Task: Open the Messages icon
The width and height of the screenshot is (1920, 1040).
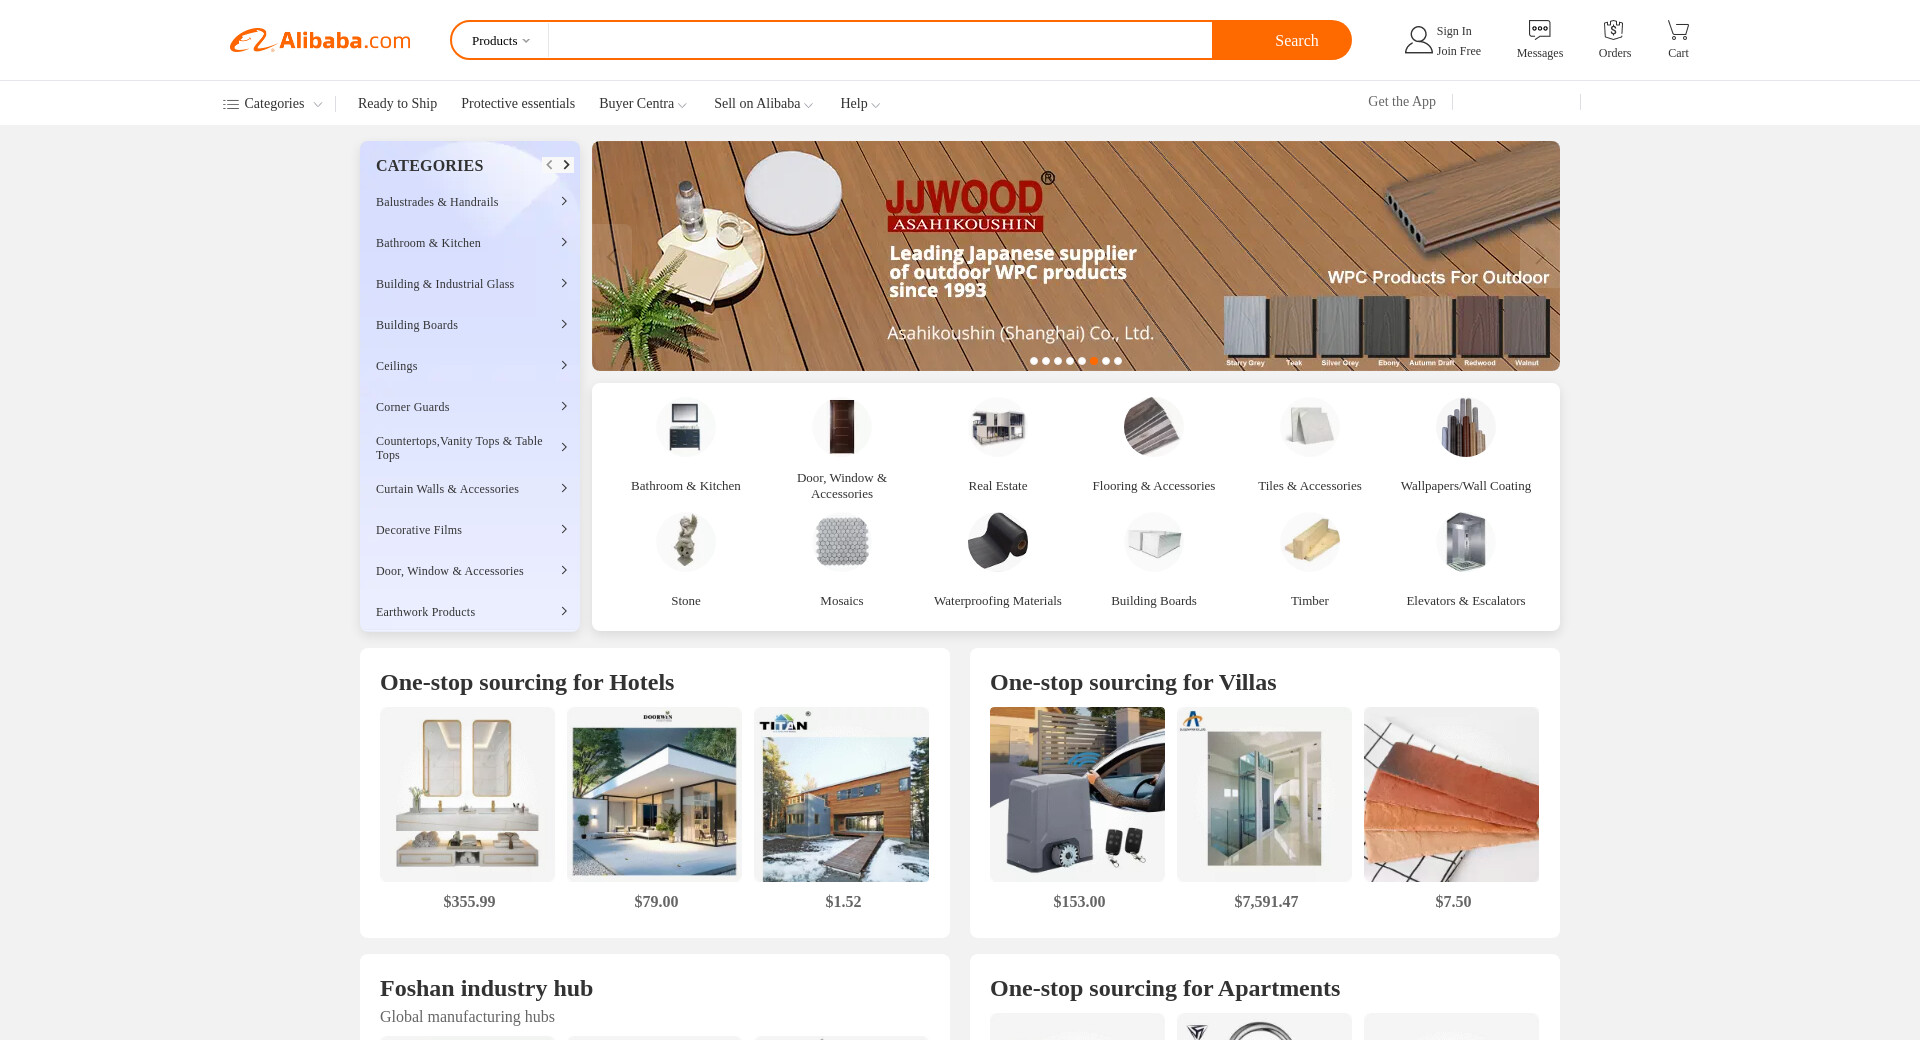Action: (x=1539, y=30)
